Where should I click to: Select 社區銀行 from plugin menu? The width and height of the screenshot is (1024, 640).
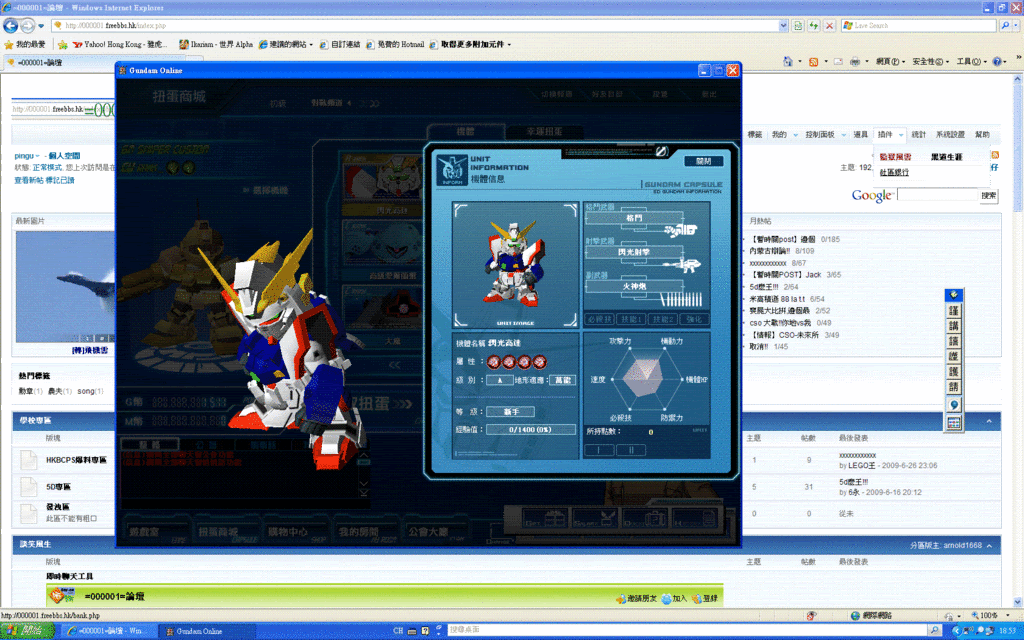tap(894, 172)
